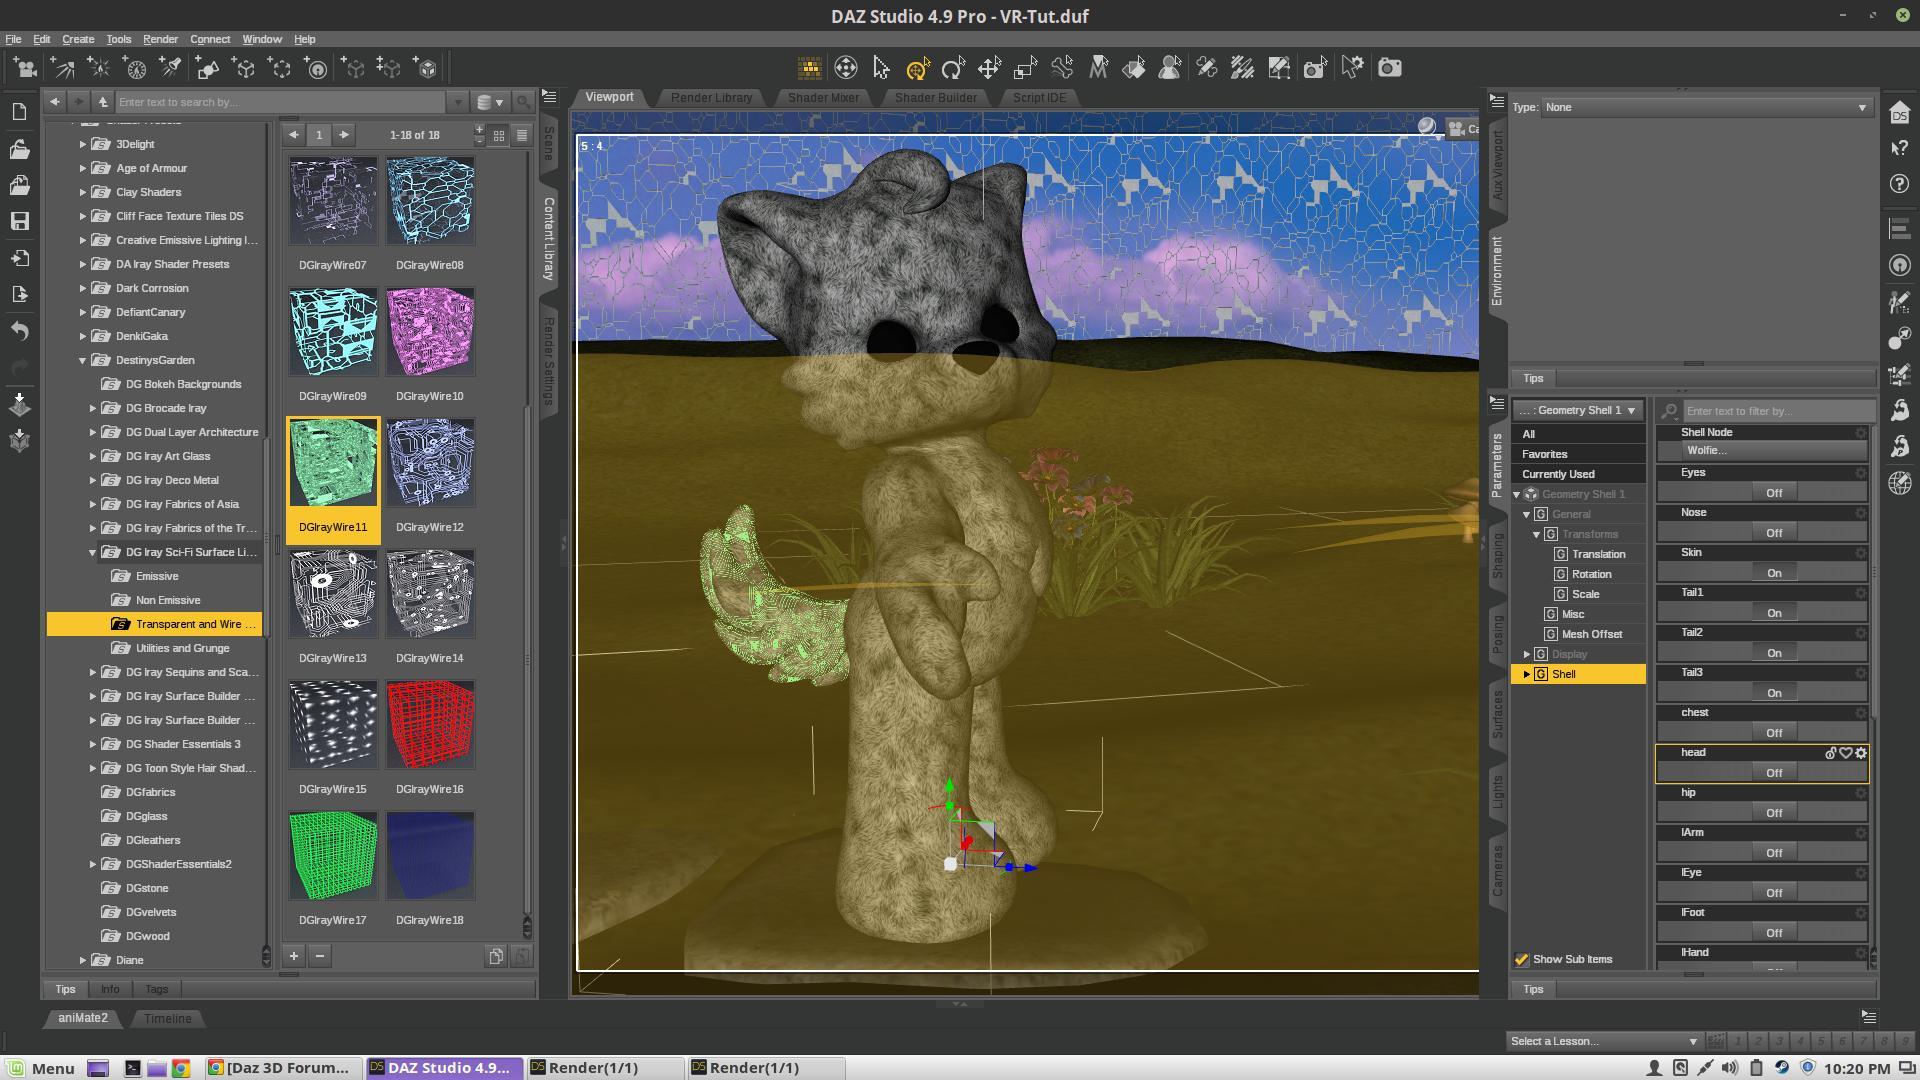Switch to the Shader Mixer tab
This screenshot has height=1080, width=1920.
[x=822, y=97]
